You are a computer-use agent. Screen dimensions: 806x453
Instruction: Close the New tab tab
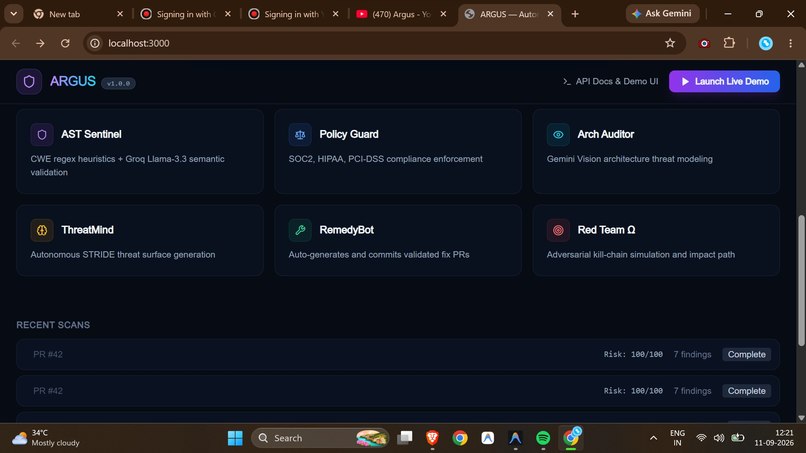point(120,14)
